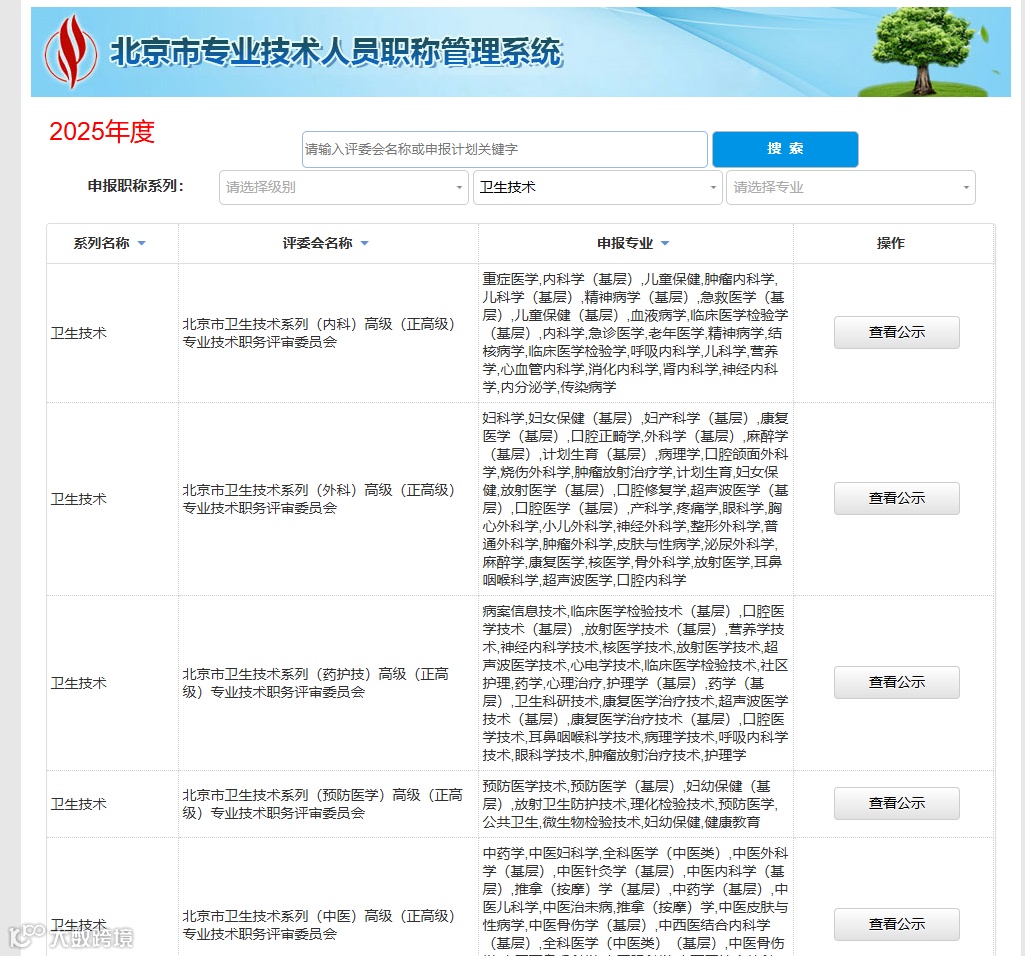Open the 请选择级别 dropdown
Screen dimensions: 1025x956
pyautogui.click(x=344, y=187)
